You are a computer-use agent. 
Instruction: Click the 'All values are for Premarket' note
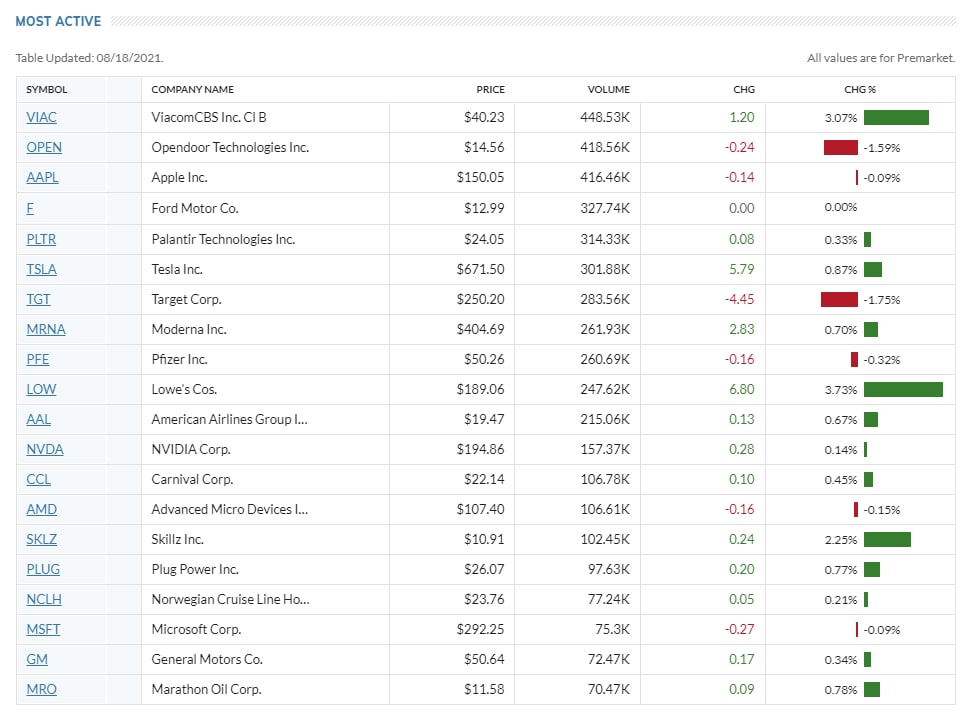881,58
